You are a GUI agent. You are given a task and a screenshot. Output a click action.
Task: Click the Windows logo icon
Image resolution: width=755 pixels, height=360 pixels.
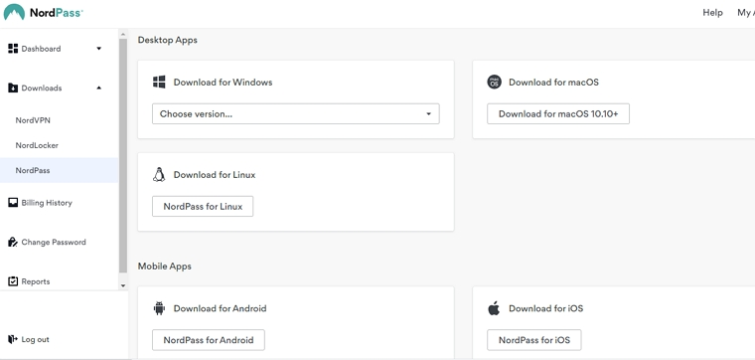coord(159,82)
